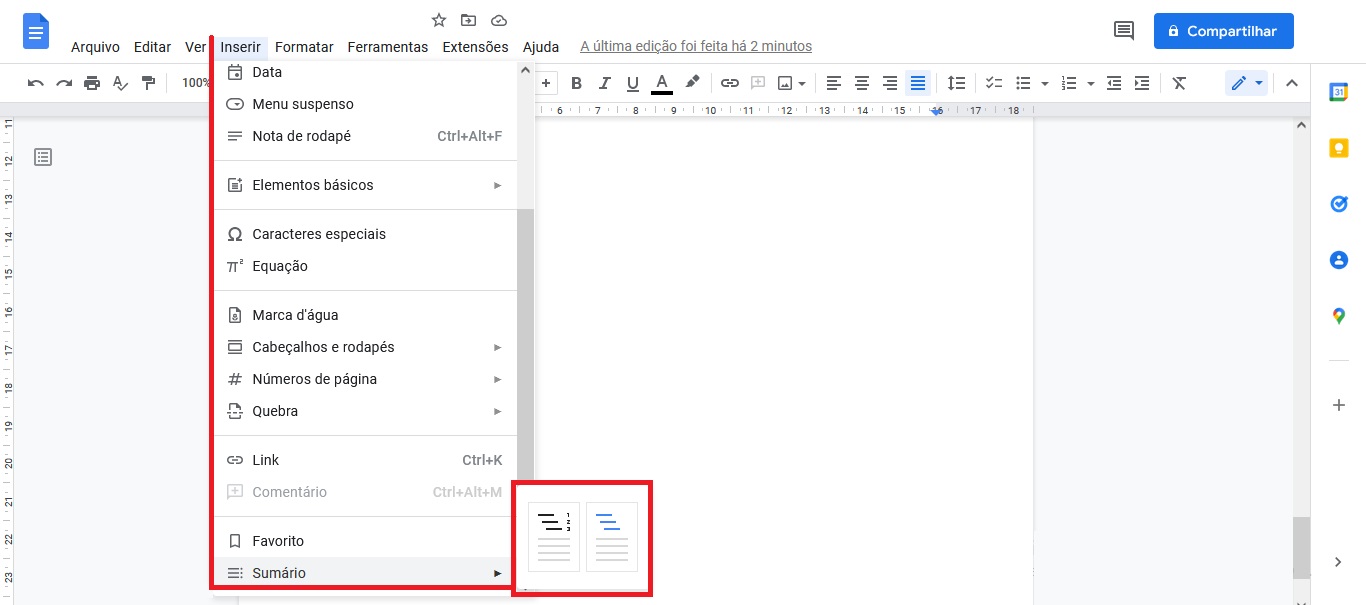Click the Bold formatting icon
The width and height of the screenshot is (1366, 605).
click(x=576, y=83)
